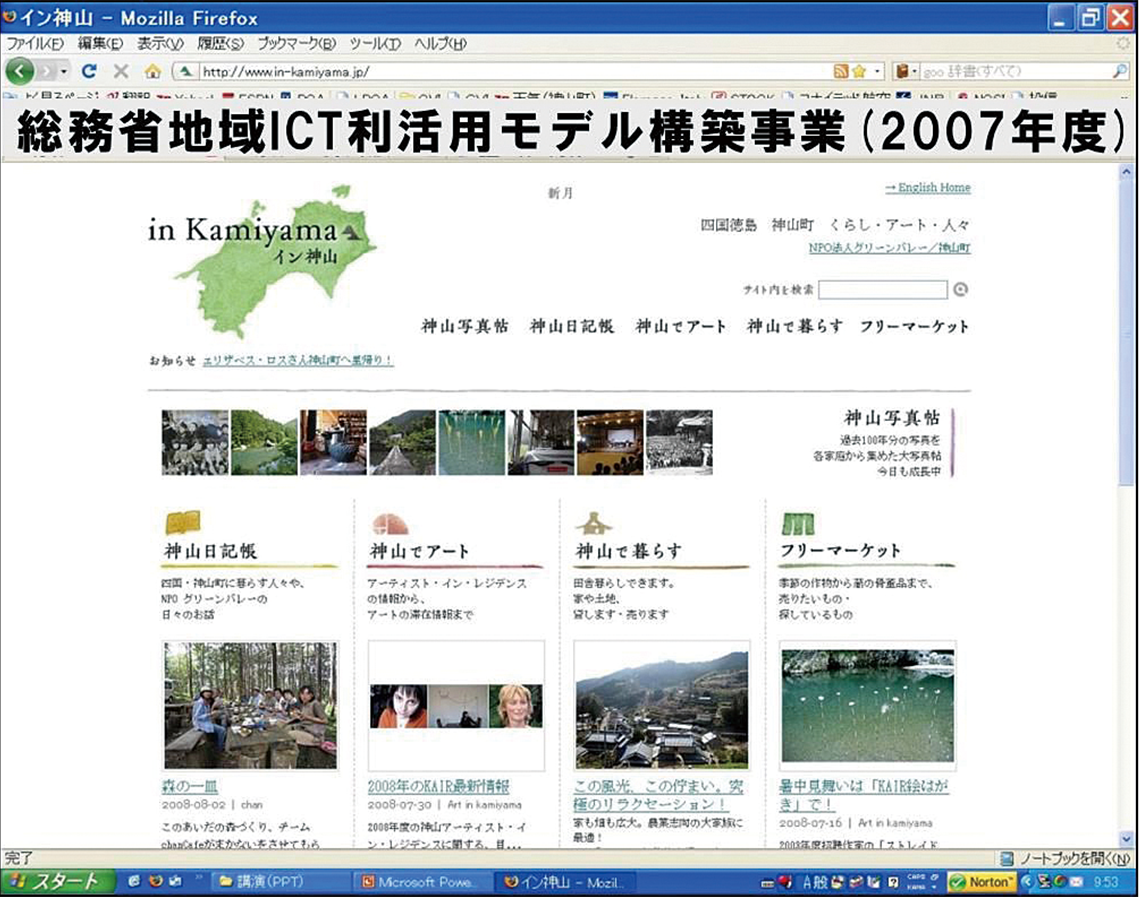Viewport: 1140px width, 897px height.
Task: Expand the back-forward history dropdown
Action: coord(64,71)
